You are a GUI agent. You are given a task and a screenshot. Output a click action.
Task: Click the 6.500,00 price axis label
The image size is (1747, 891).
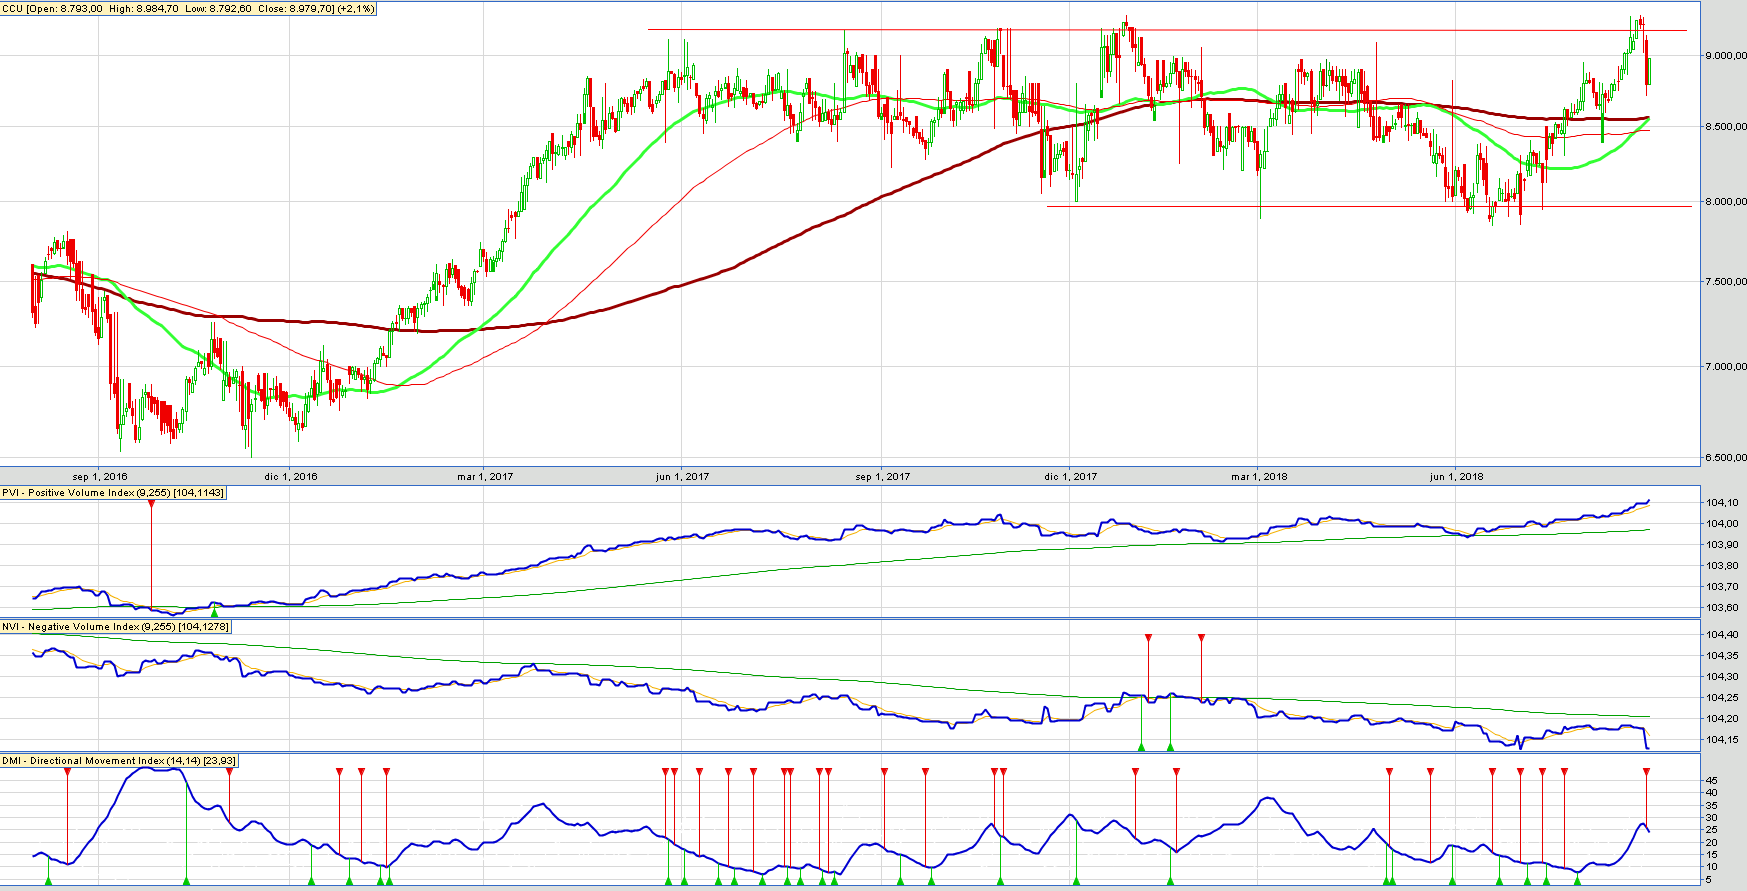[x=1725, y=458]
